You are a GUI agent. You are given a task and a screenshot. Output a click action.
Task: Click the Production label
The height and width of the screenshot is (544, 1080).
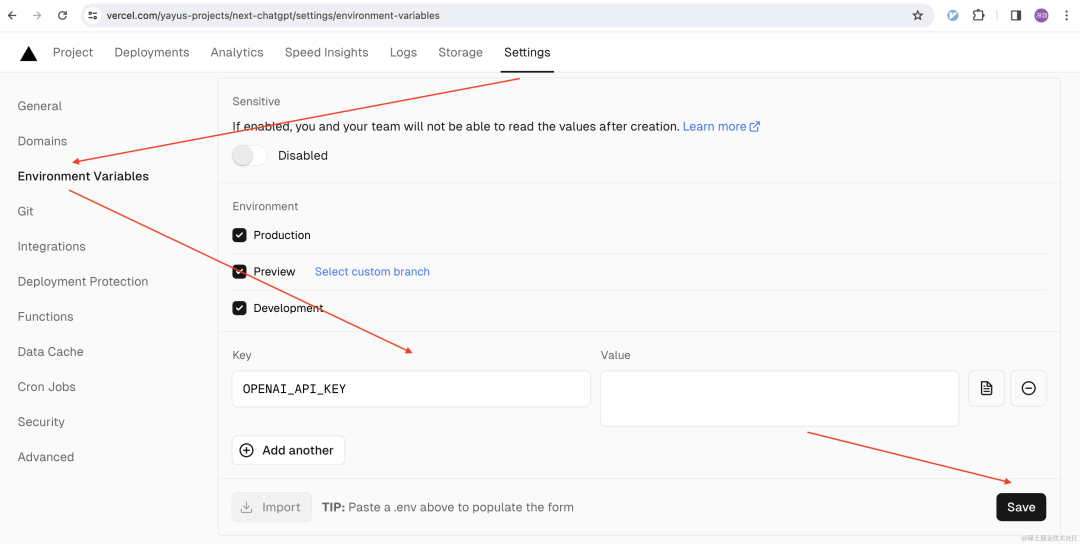click(282, 235)
